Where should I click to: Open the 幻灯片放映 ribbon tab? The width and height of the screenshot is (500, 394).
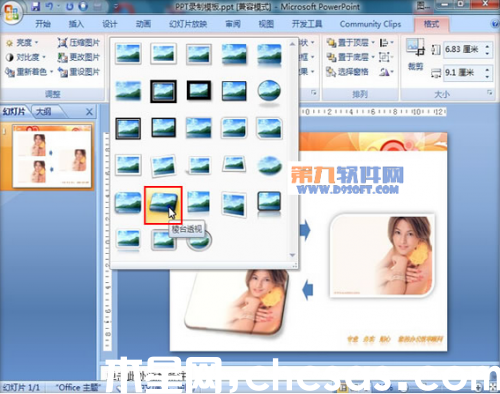[x=188, y=24]
